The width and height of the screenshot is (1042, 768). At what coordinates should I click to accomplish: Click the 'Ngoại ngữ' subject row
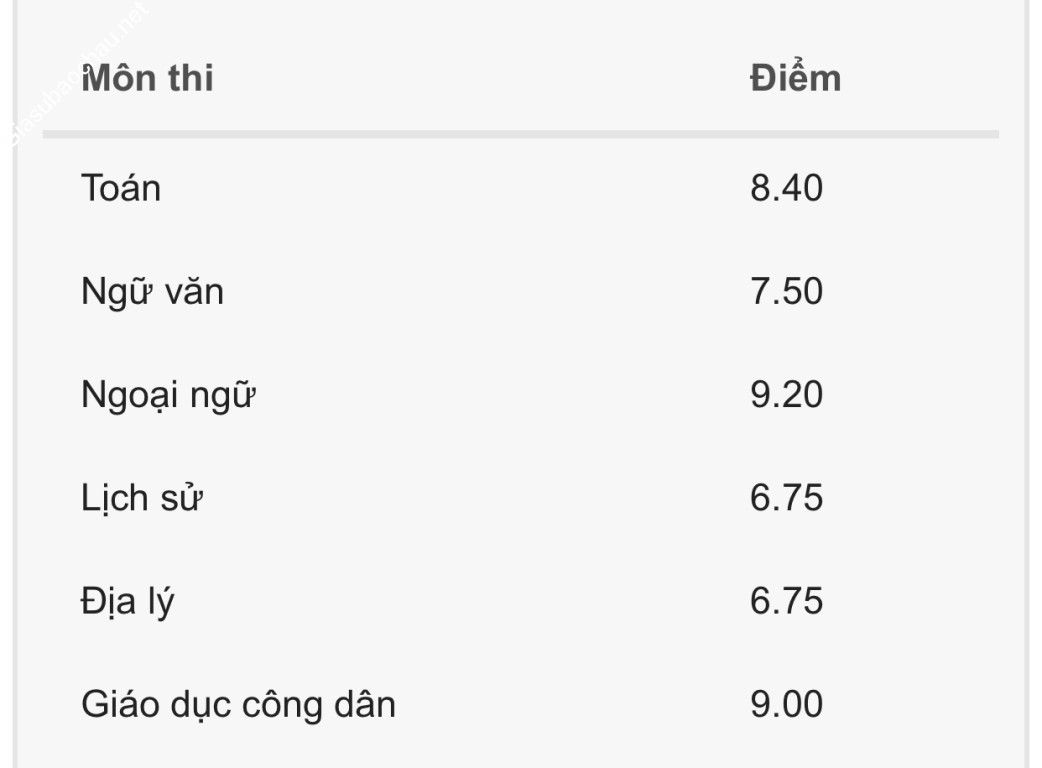click(168, 396)
